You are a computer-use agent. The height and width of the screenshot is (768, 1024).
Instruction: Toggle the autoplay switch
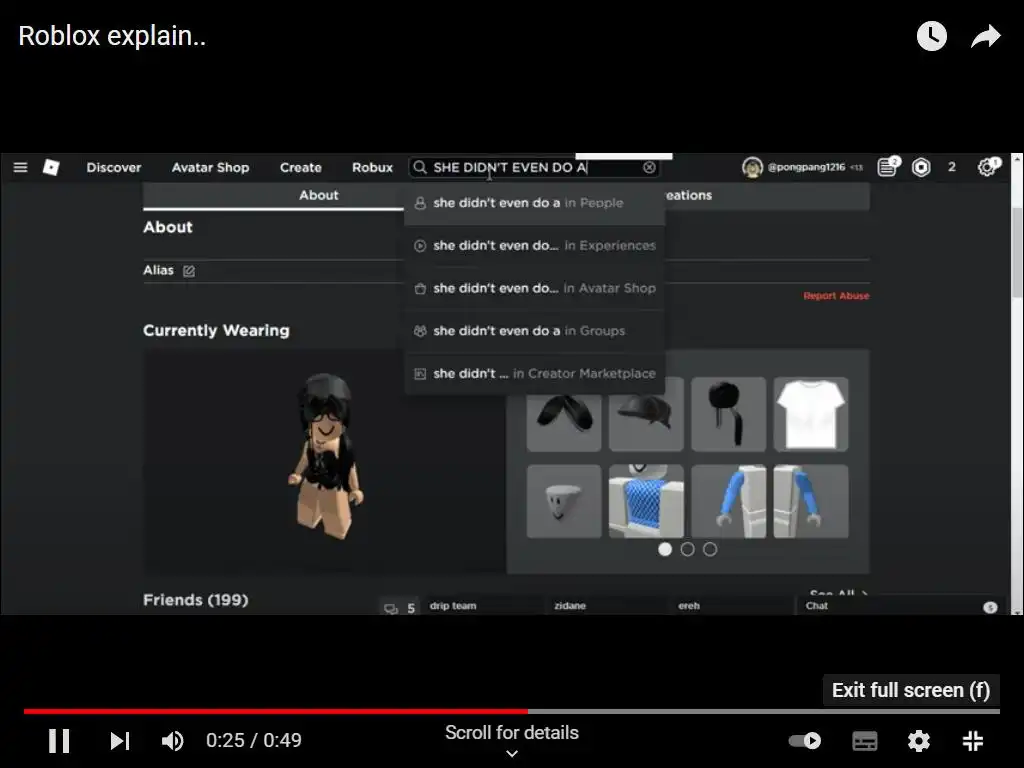tap(805, 741)
